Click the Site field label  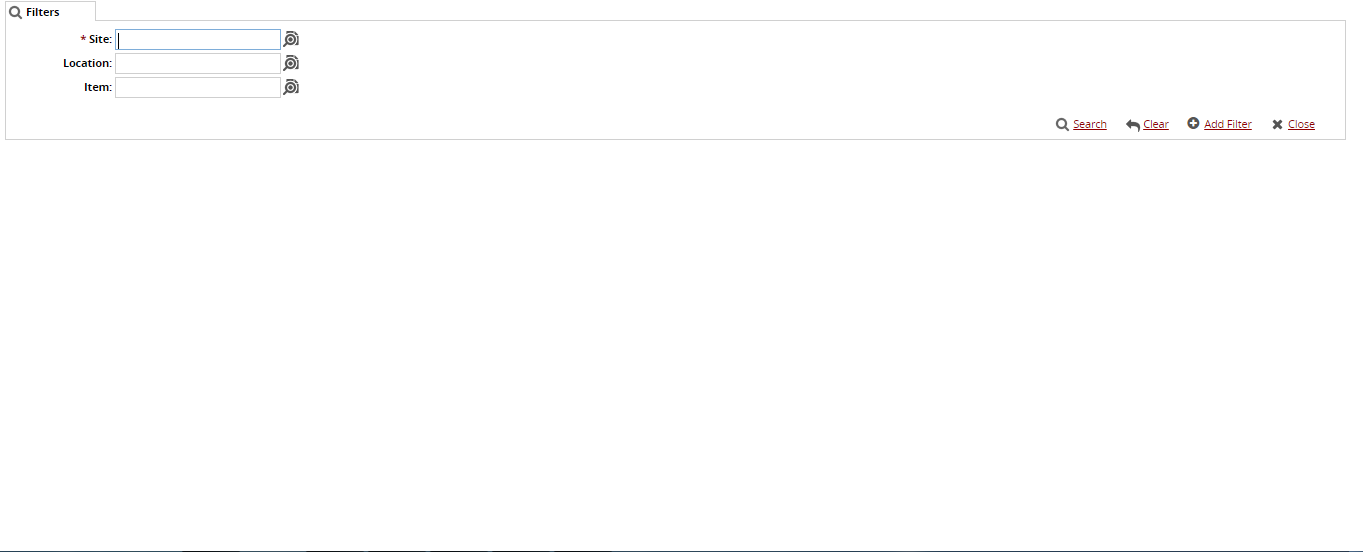[100, 39]
